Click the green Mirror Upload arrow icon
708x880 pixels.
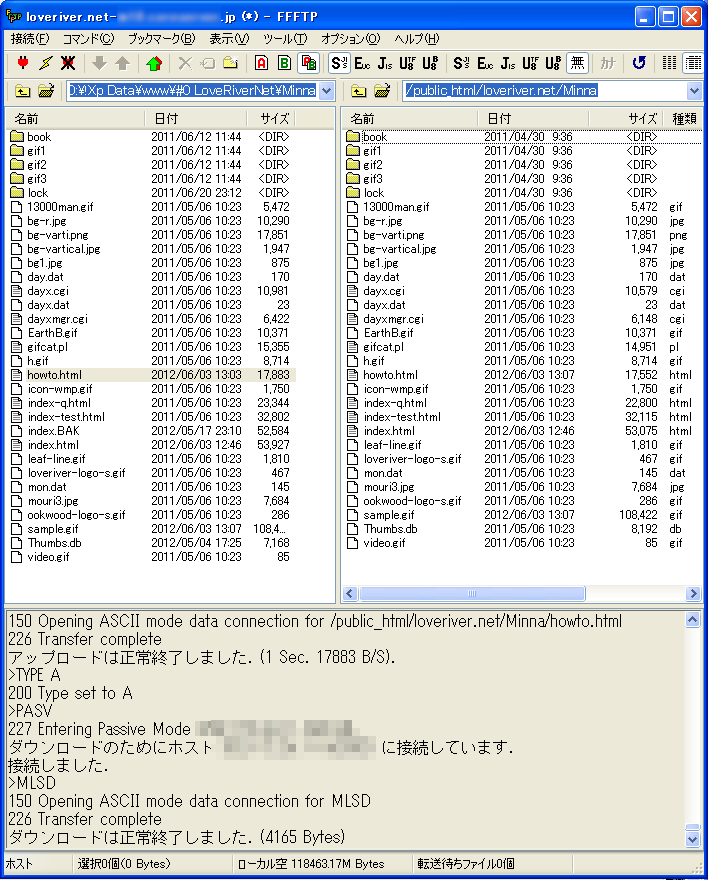pyautogui.click(x=154, y=63)
